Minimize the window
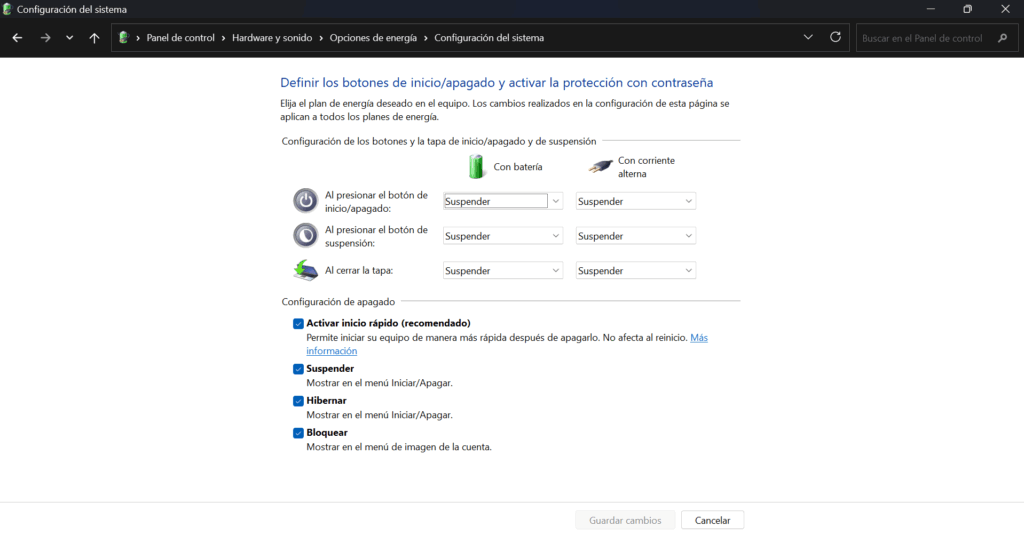 pos(931,9)
